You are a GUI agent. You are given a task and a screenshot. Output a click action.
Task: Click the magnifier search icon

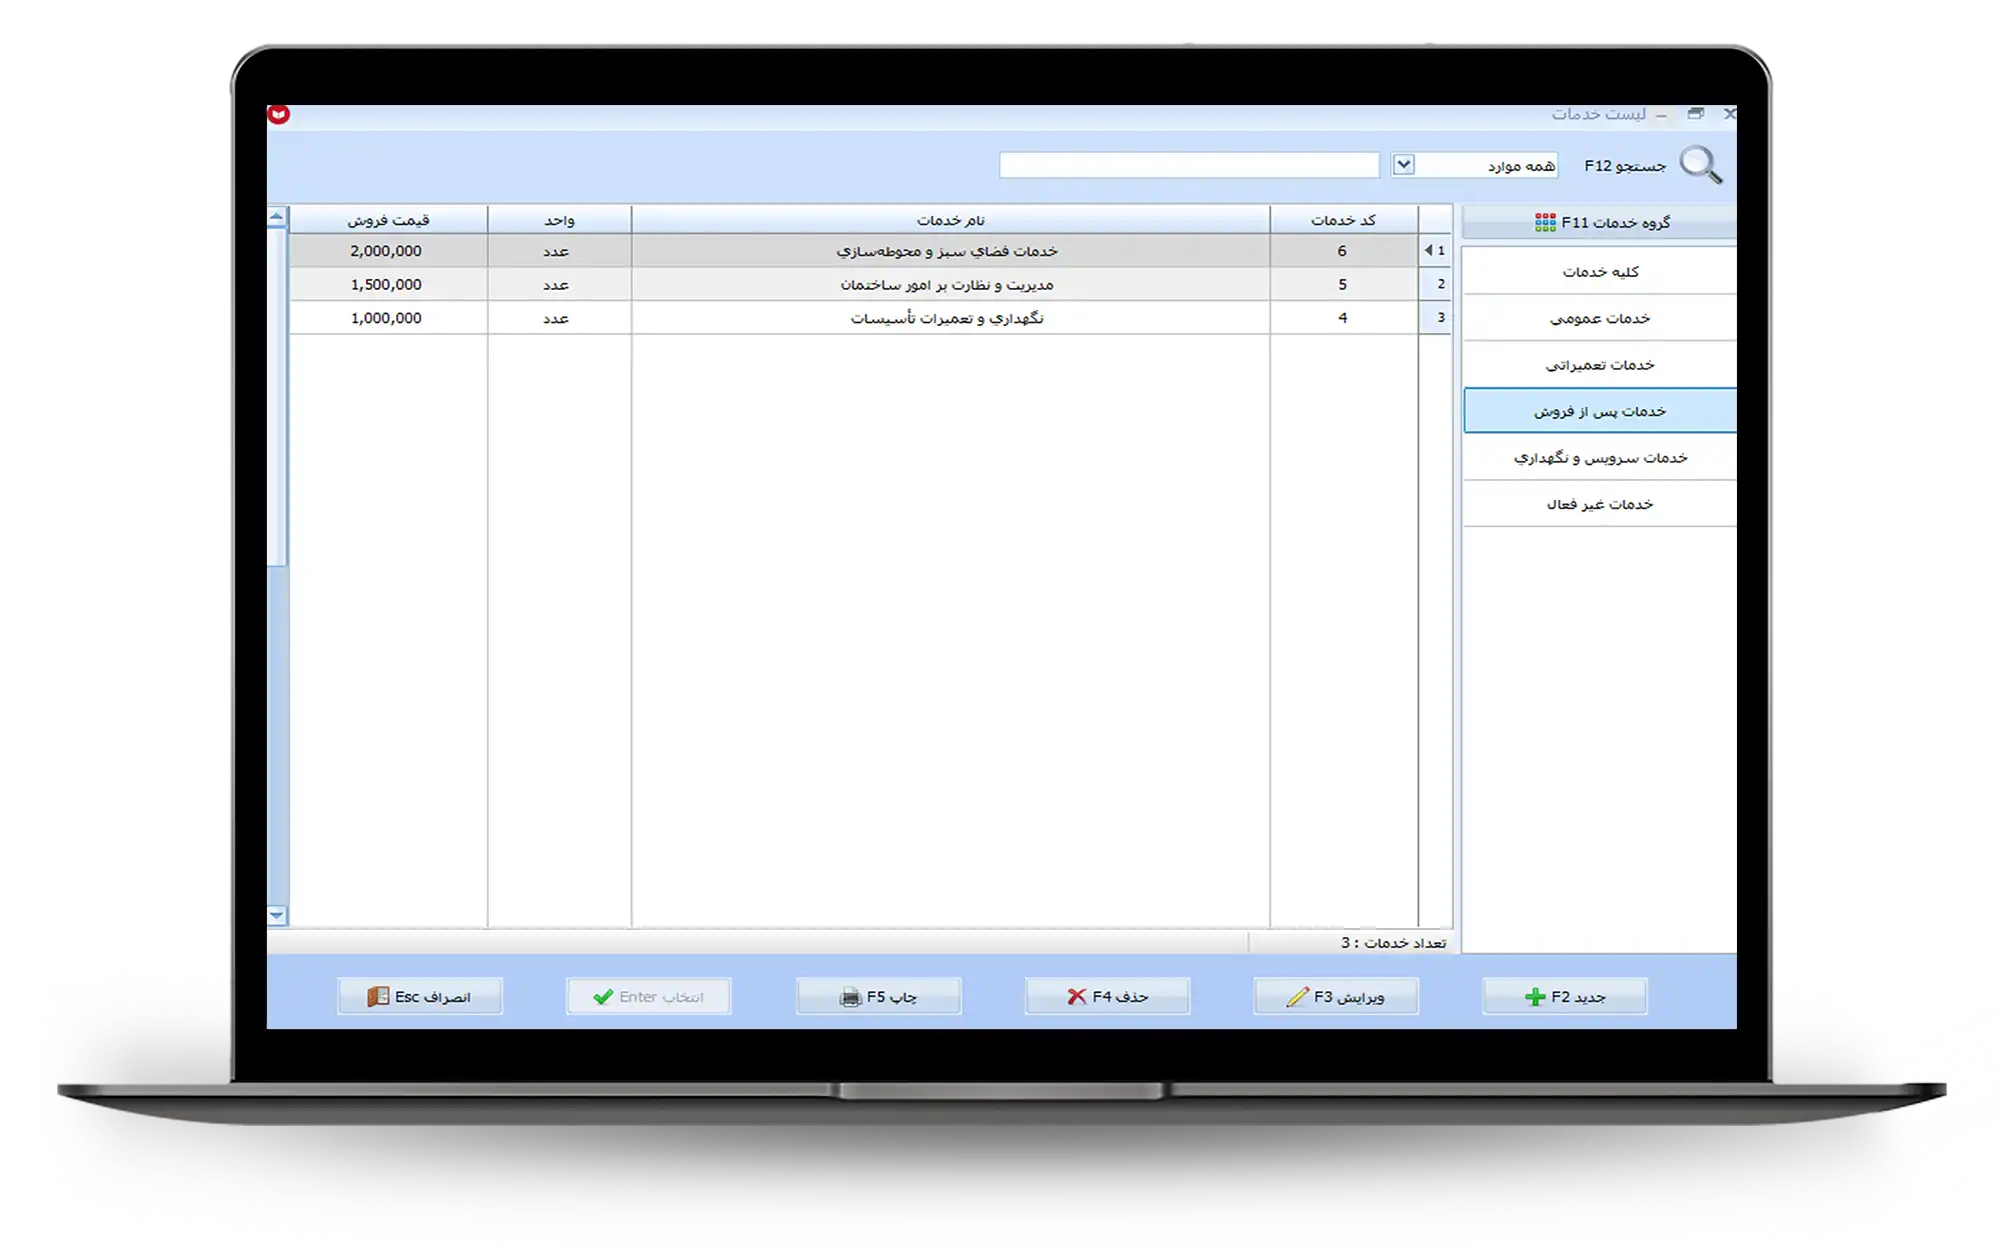[1700, 164]
